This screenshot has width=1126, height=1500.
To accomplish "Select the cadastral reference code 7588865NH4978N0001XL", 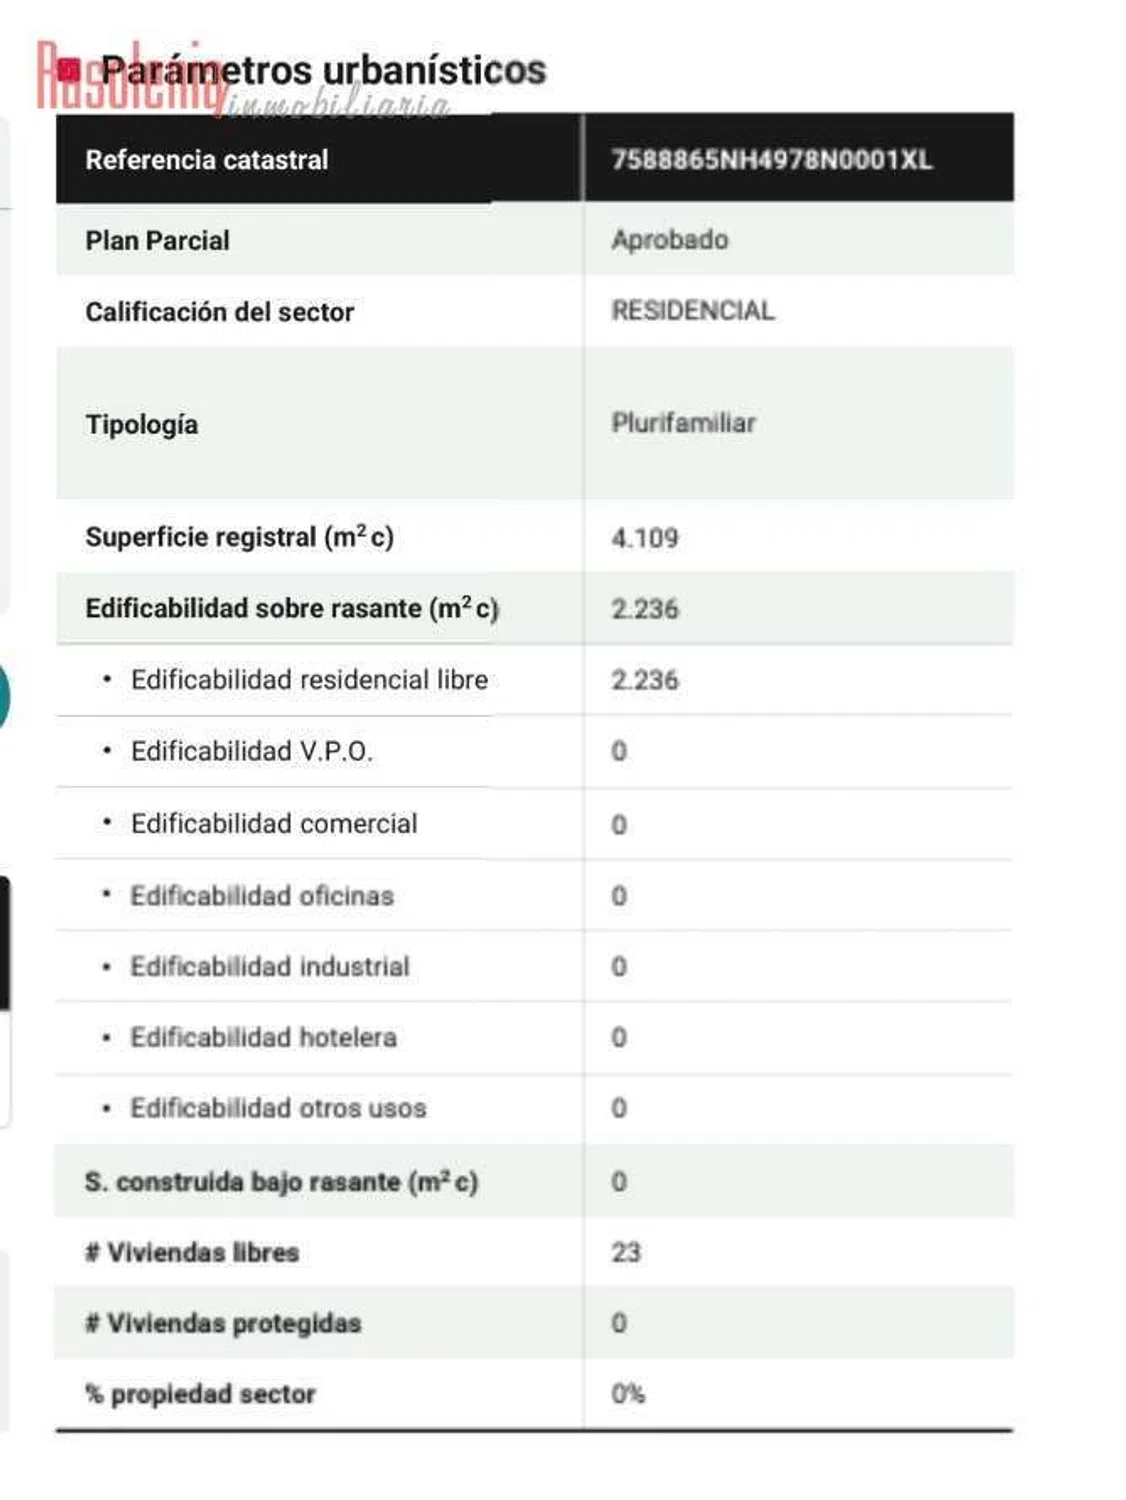I will (771, 160).
